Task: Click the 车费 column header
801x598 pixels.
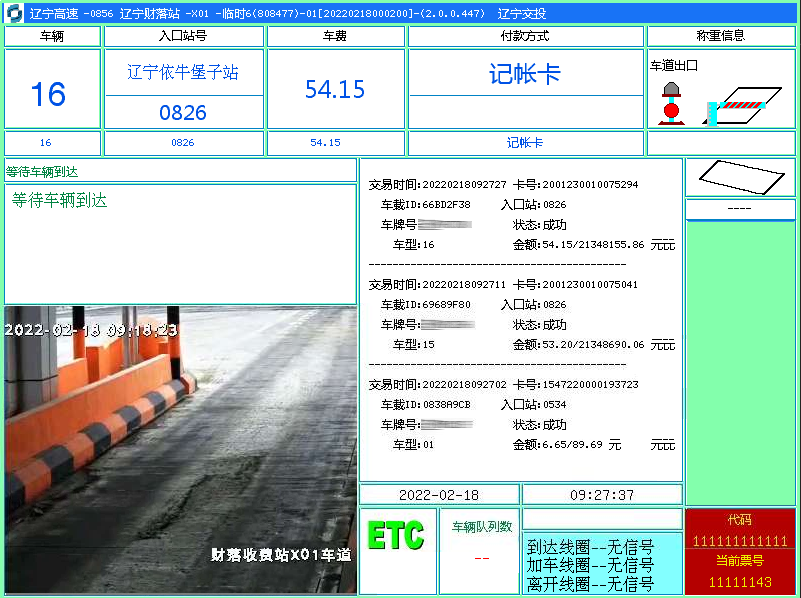Action: point(335,36)
